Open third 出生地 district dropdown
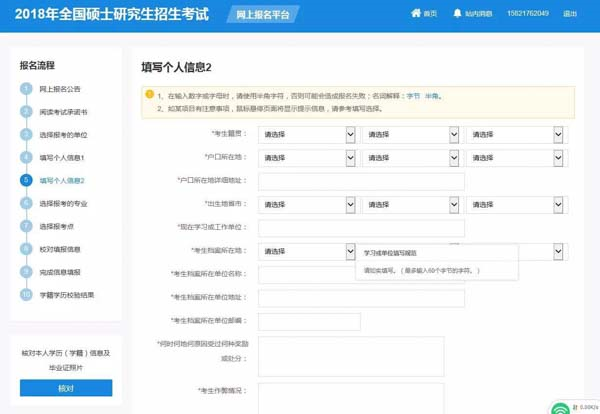This screenshot has width=600, height=414. point(515,205)
